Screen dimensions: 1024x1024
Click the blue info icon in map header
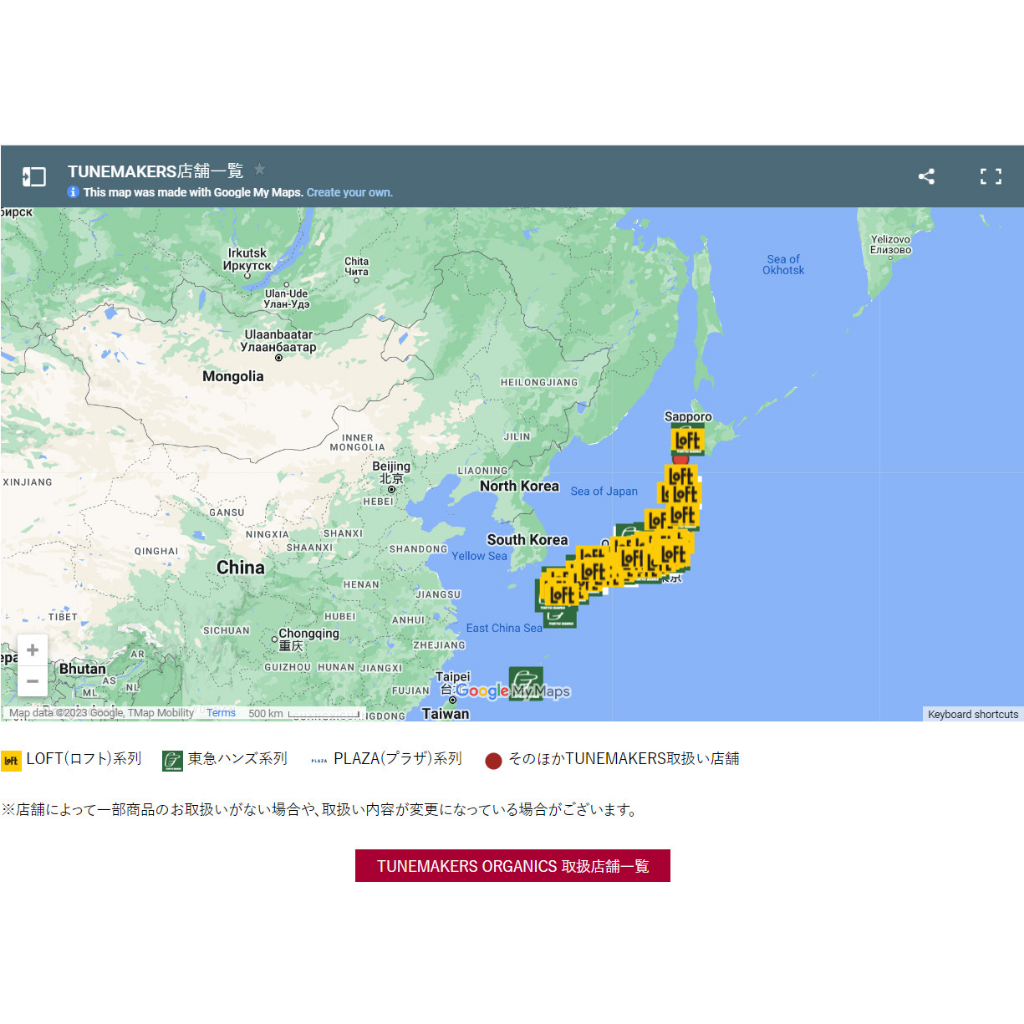pyautogui.click(x=73, y=193)
